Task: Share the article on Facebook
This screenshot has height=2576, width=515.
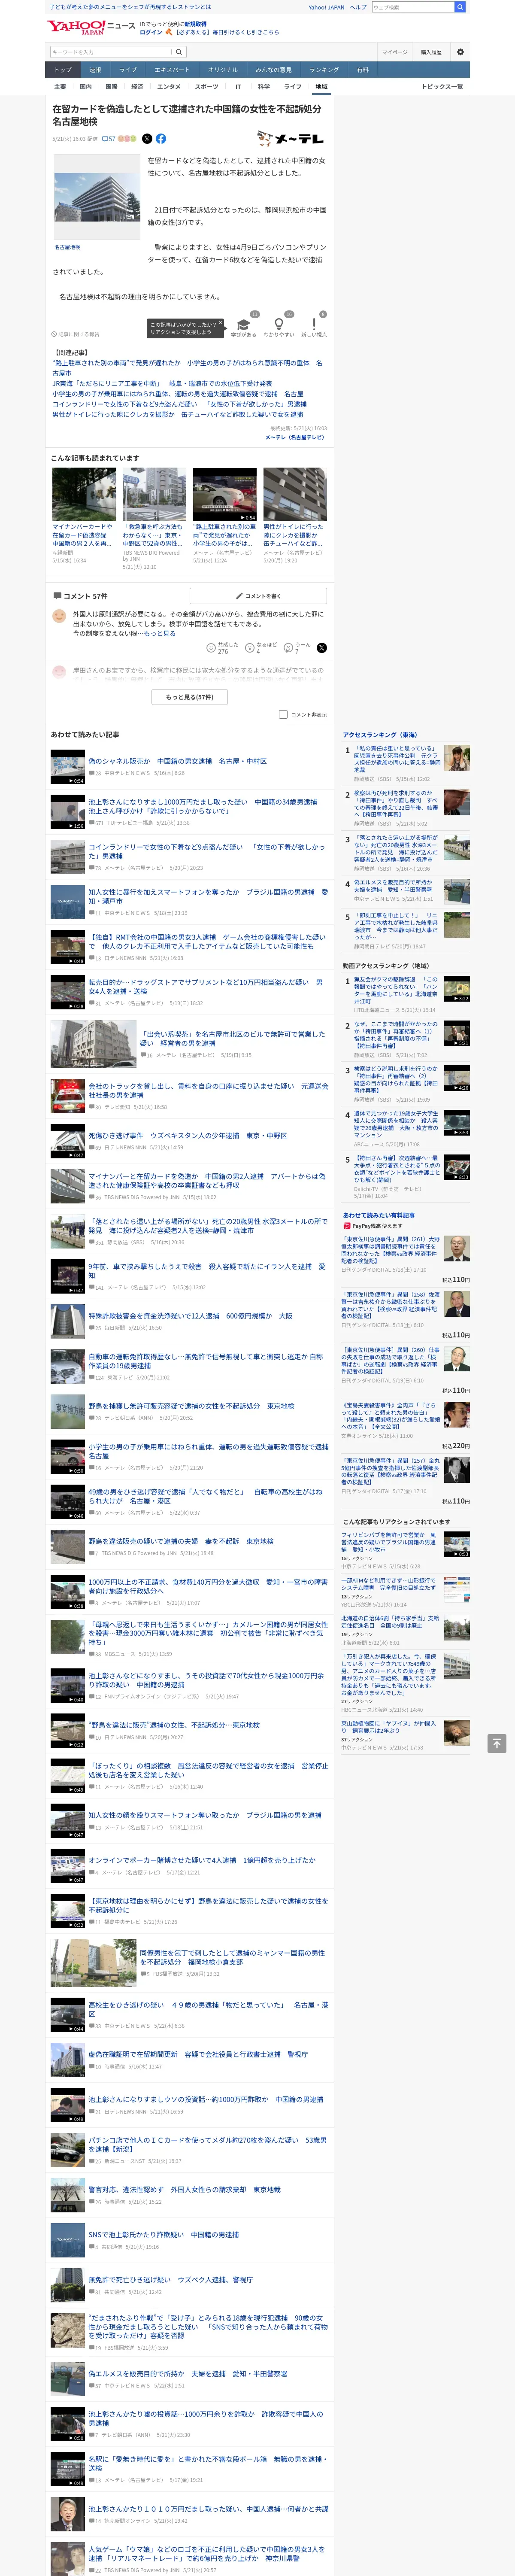Action: [161, 139]
